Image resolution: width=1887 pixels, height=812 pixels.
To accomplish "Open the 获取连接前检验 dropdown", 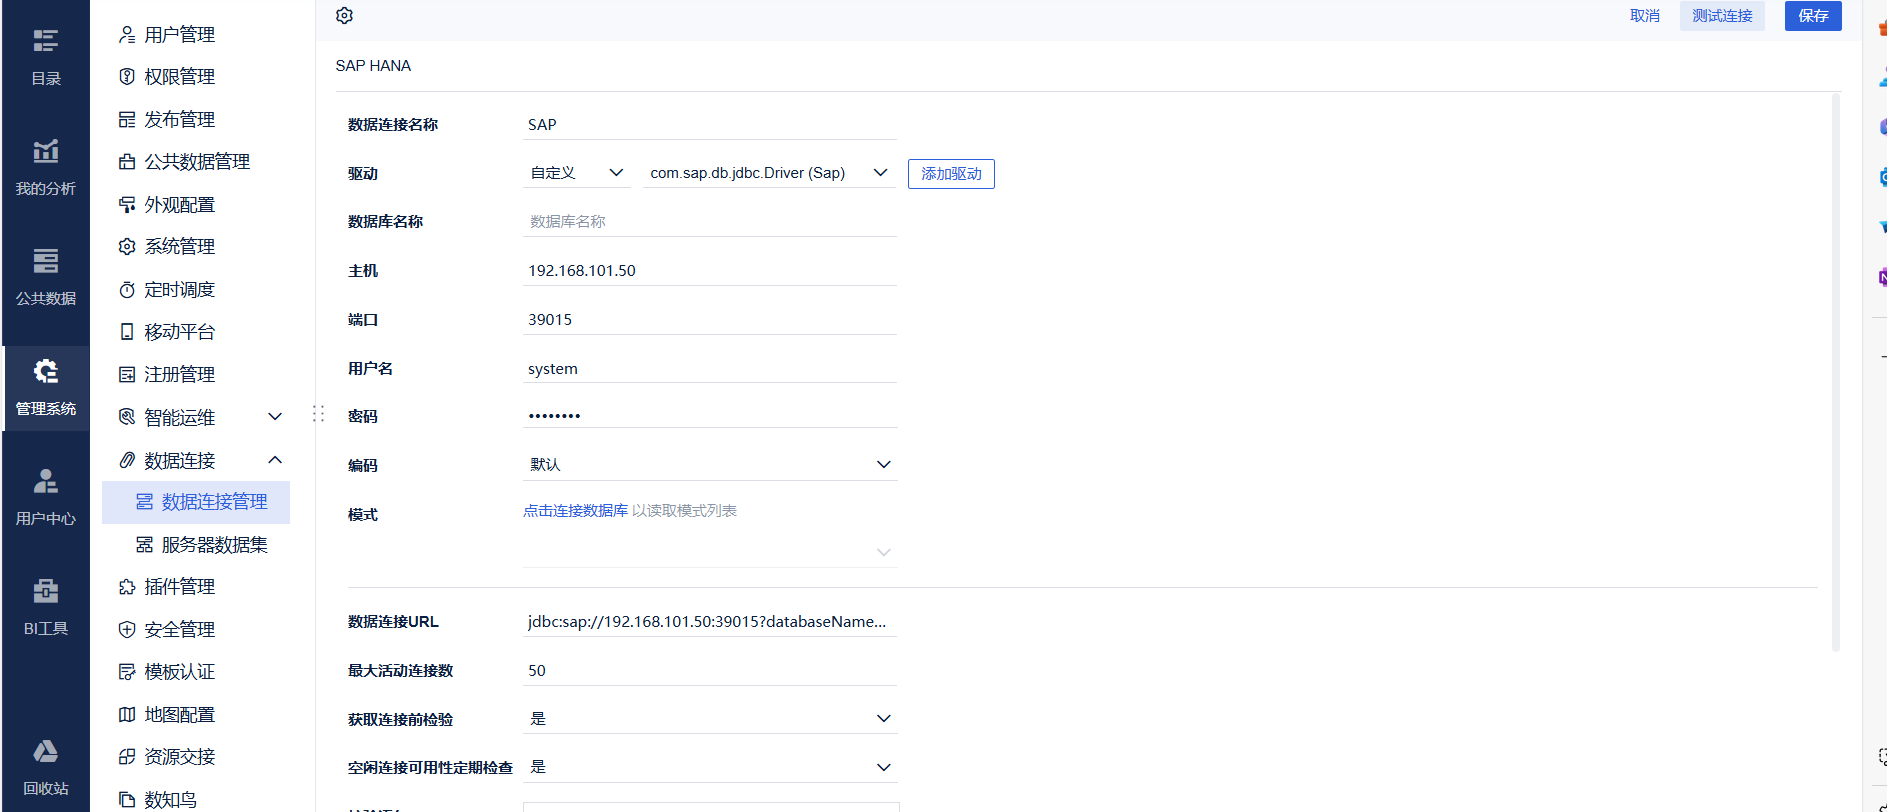I will click(x=710, y=719).
